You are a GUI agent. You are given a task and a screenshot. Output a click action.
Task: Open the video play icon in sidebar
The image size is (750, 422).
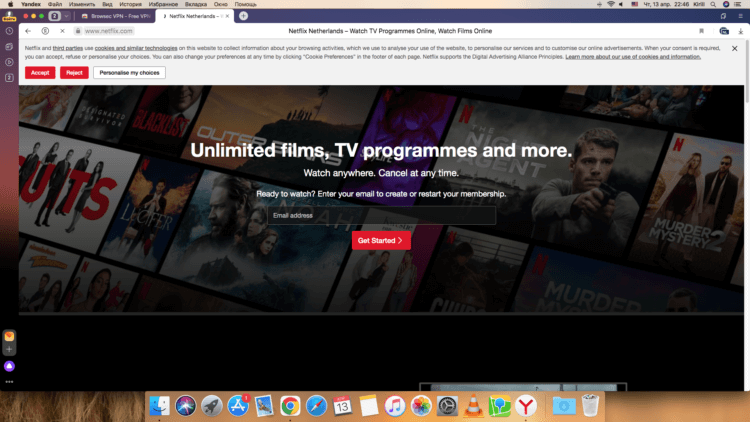(x=9, y=62)
